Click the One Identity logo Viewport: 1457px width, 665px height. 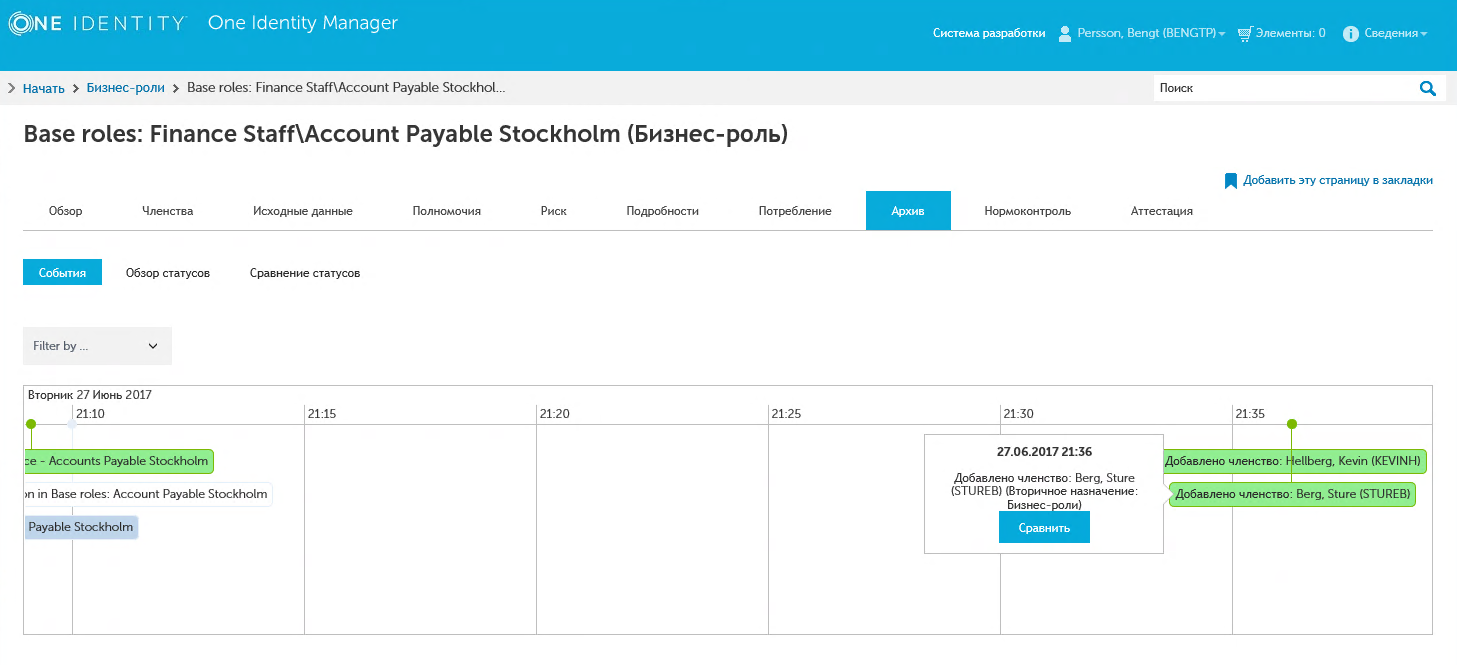click(x=97, y=23)
